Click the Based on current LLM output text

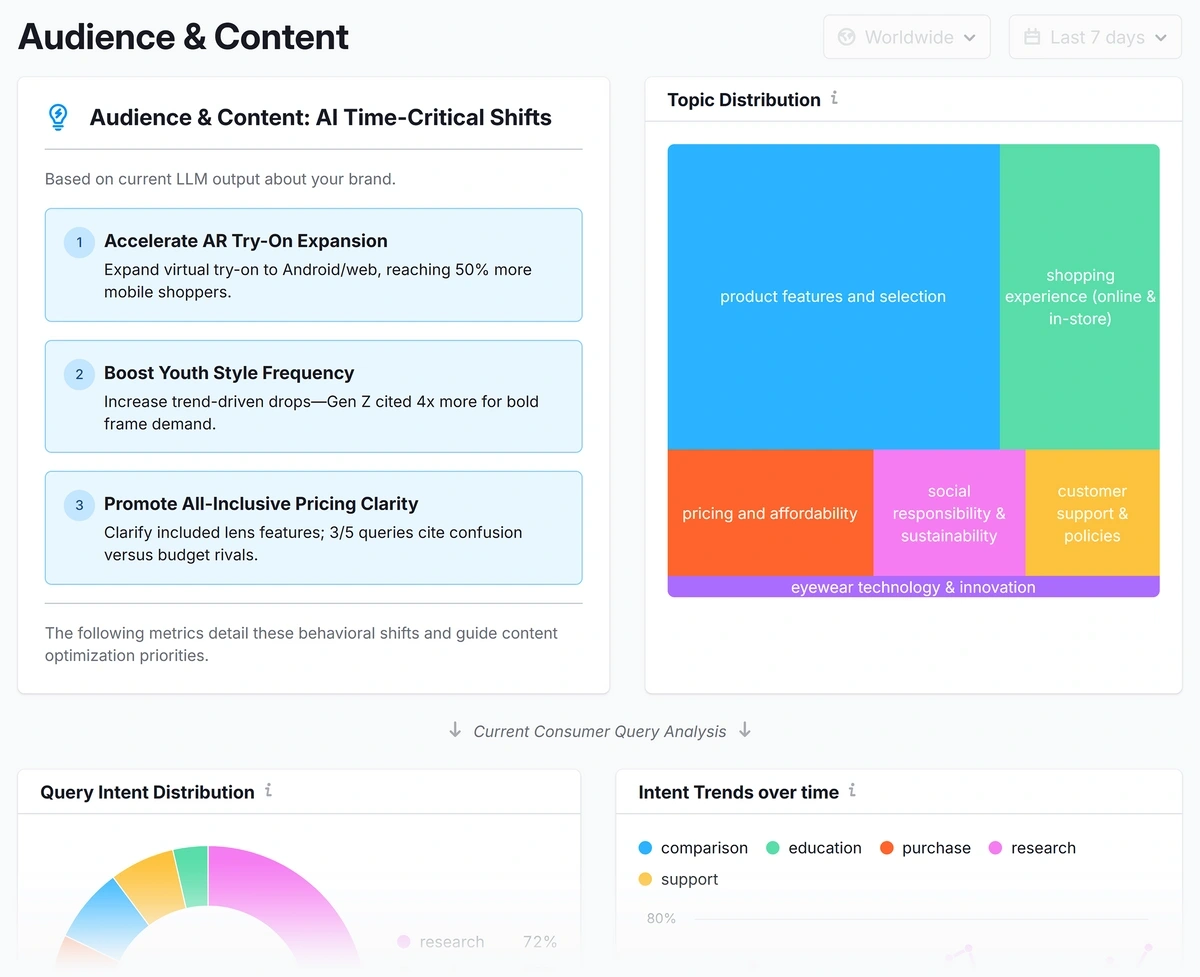point(220,180)
